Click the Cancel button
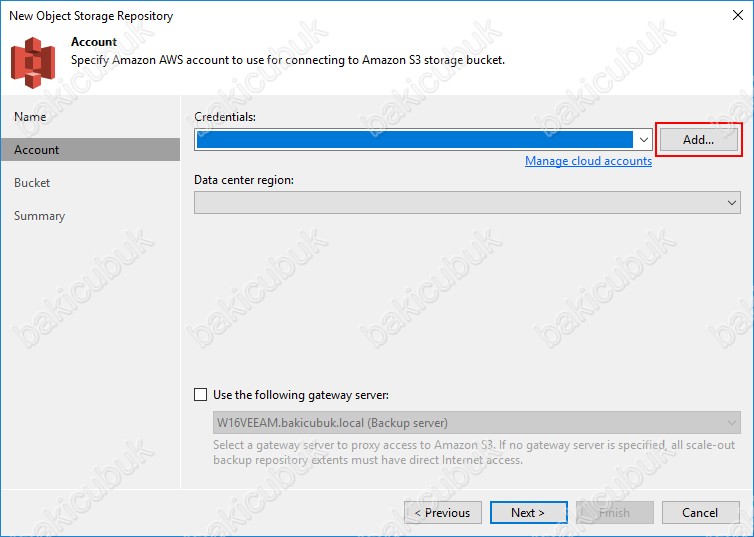Viewport: 754px width, 537px height. coord(701,513)
